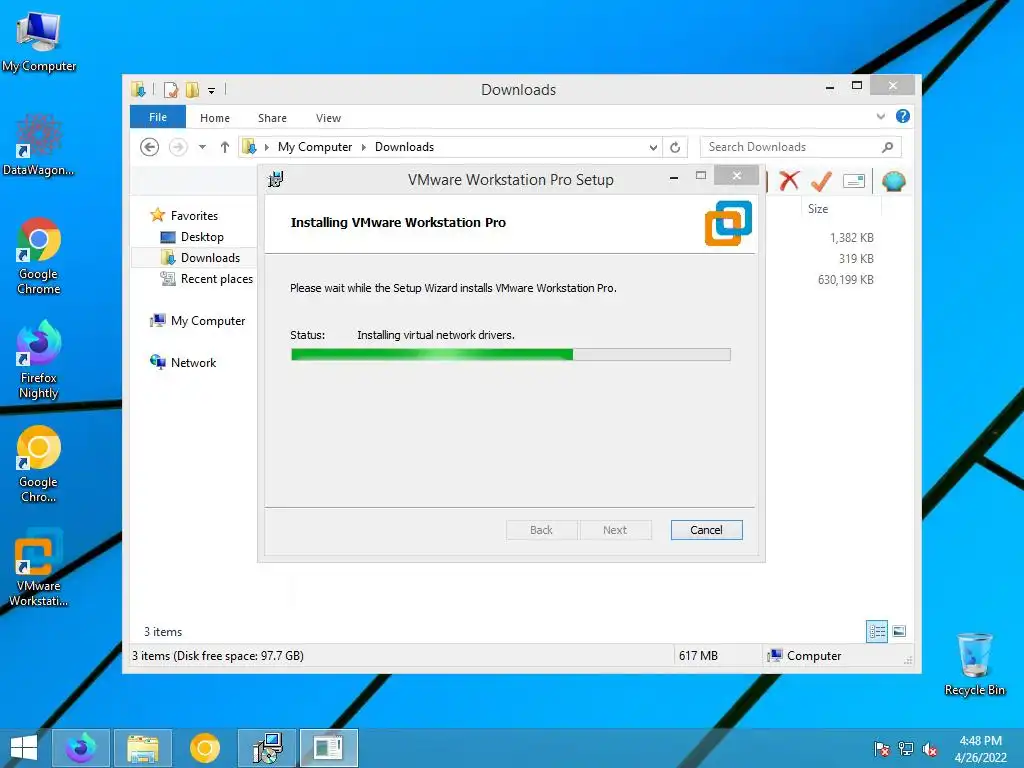This screenshot has height=768, width=1024.
Task: Switch to large icons view layout
Action: pyautogui.click(x=899, y=632)
